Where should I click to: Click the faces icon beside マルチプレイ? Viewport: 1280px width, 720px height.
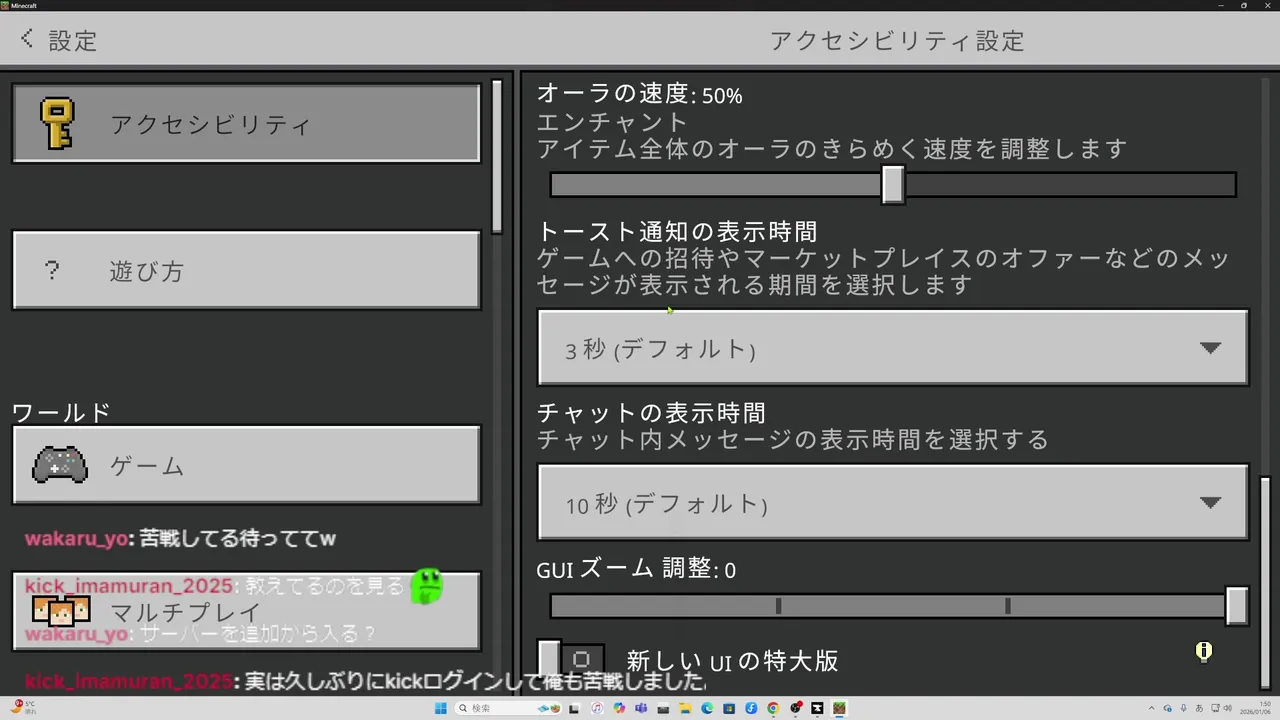click(x=61, y=610)
